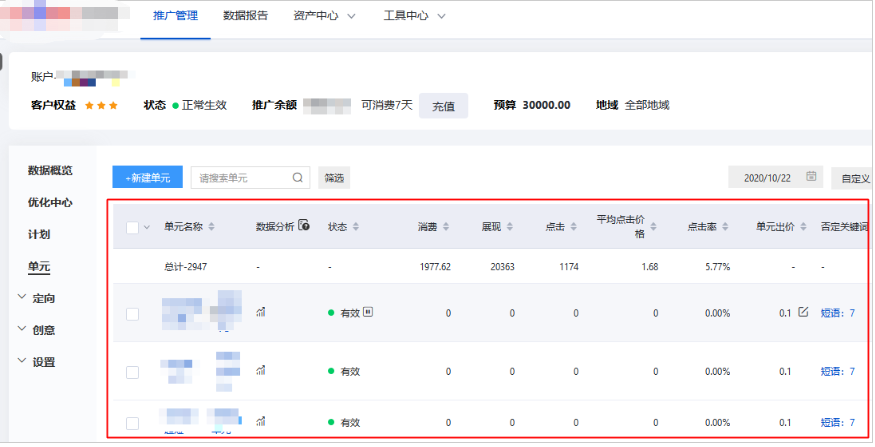Open the 工具中心 dropdown menu

coord(414,16)
